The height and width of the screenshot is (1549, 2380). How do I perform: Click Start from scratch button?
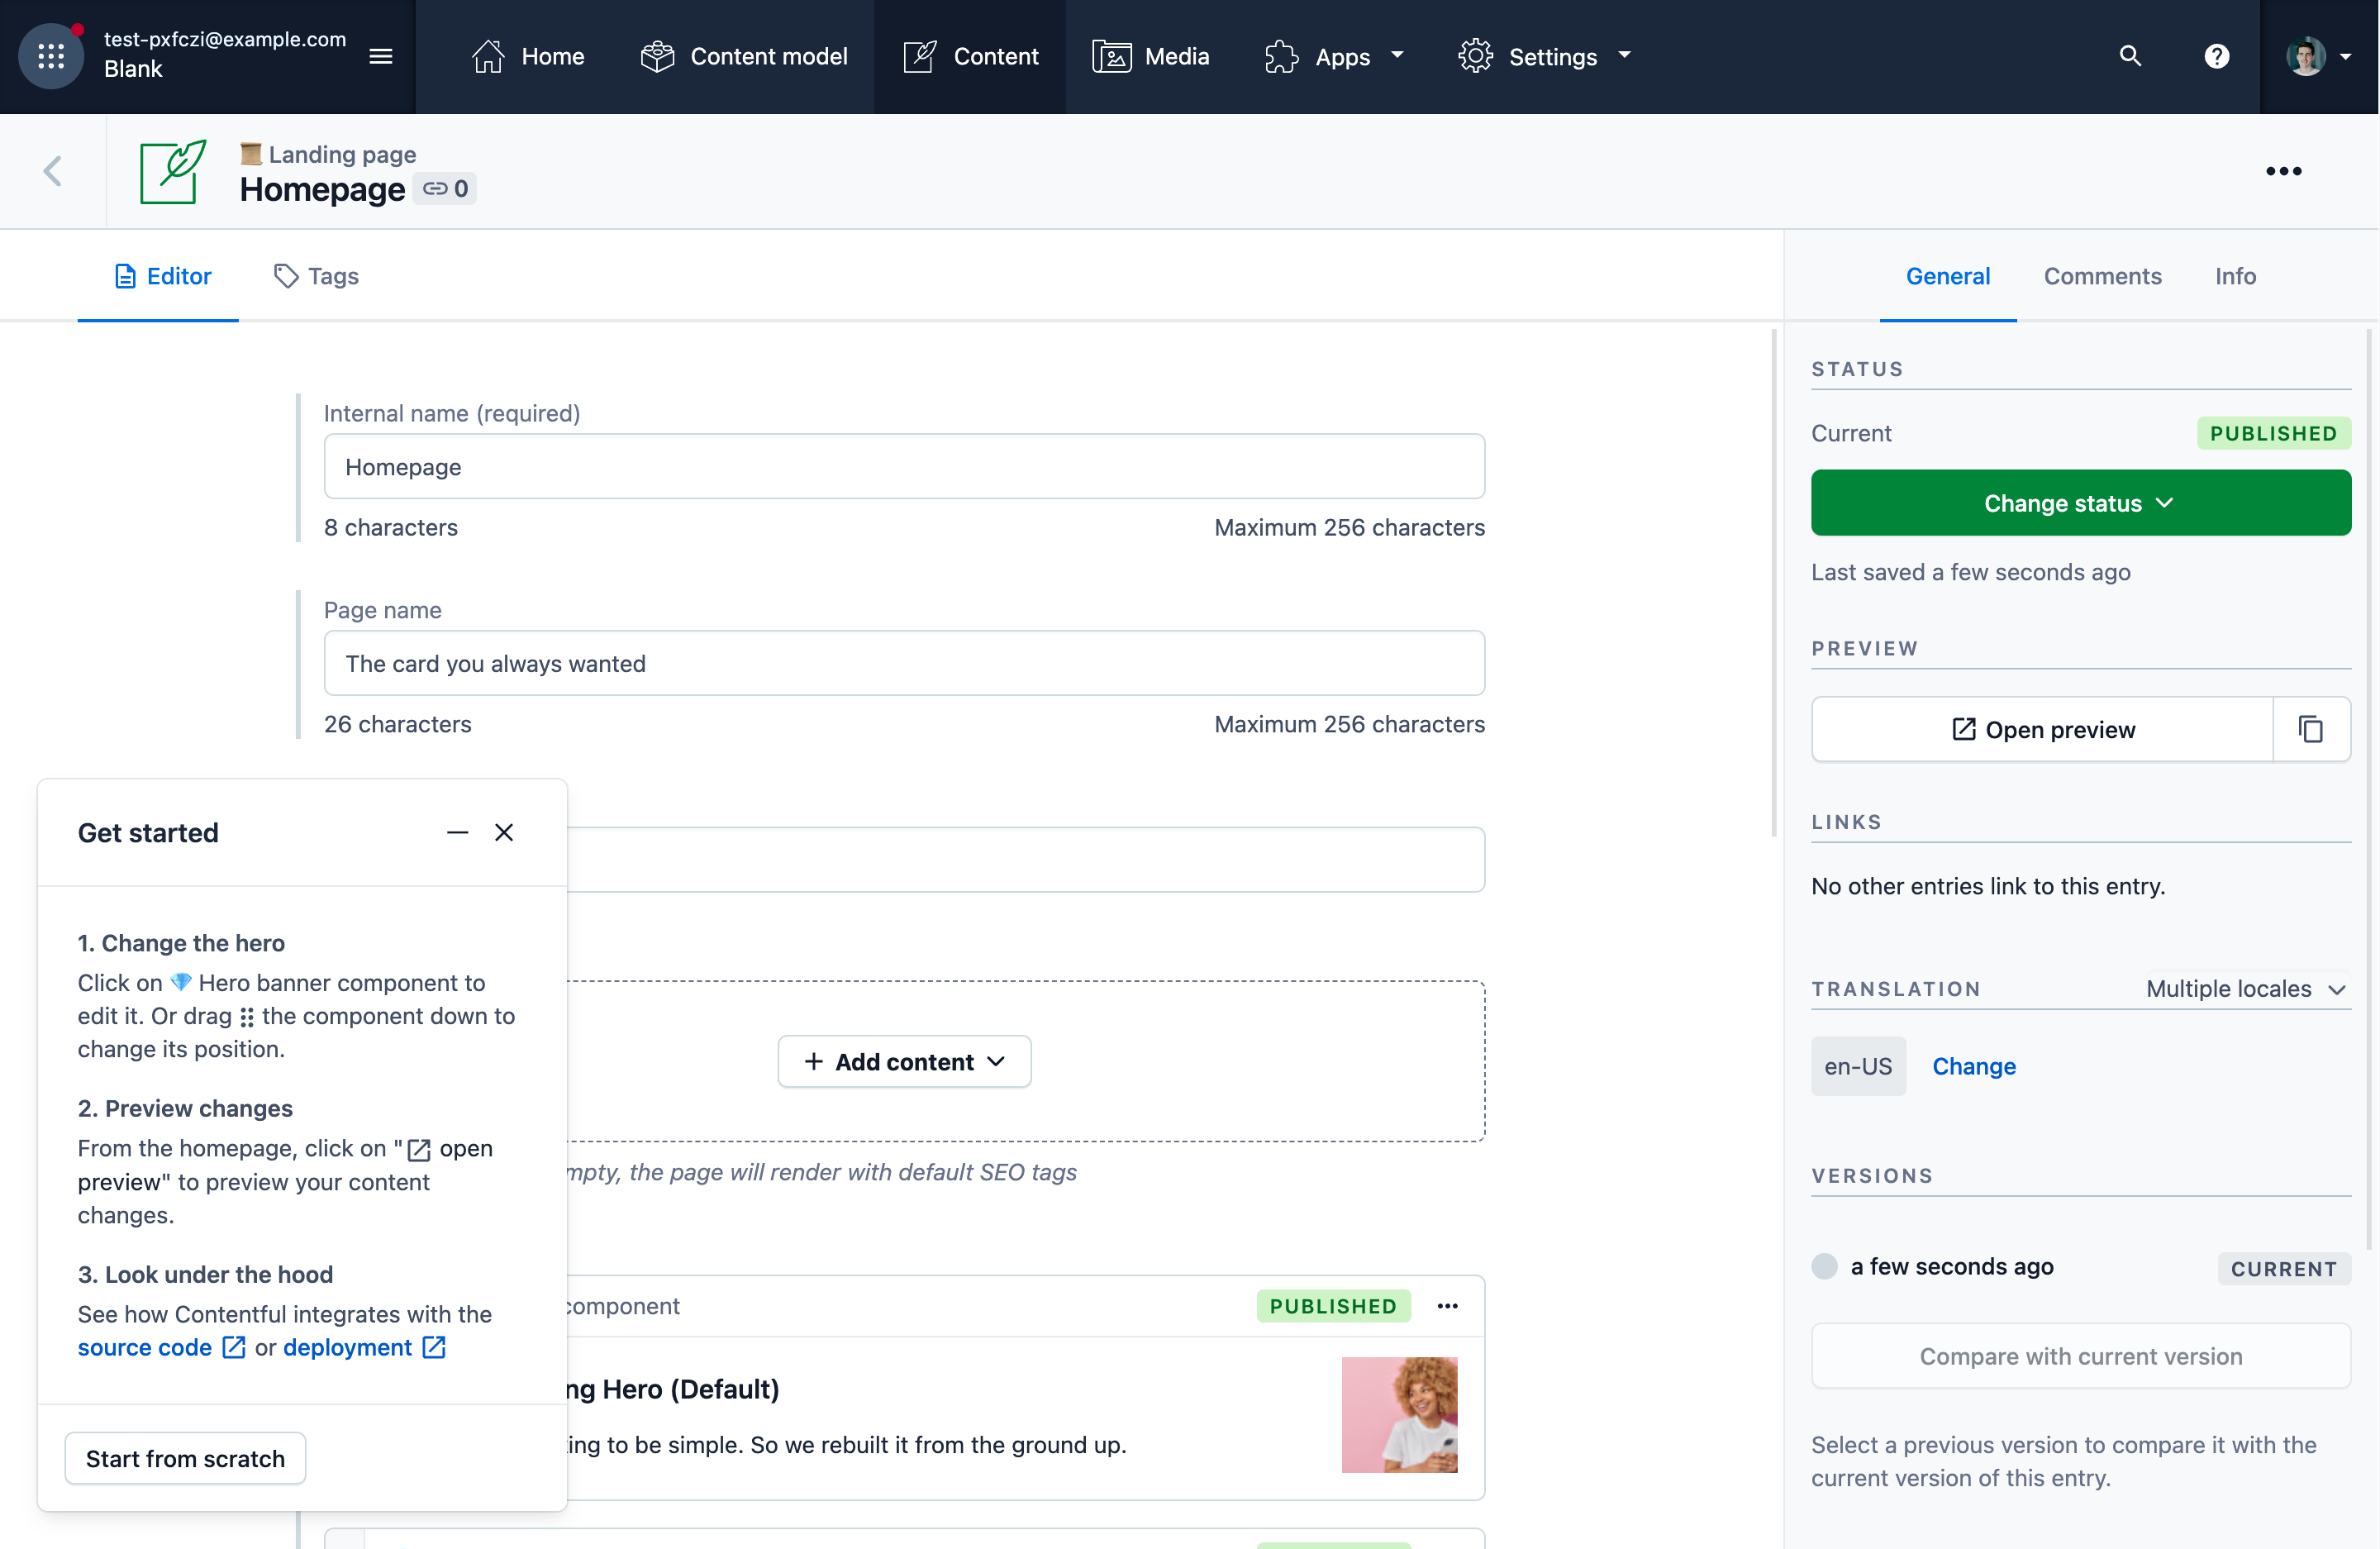(x=185, y=1458)
